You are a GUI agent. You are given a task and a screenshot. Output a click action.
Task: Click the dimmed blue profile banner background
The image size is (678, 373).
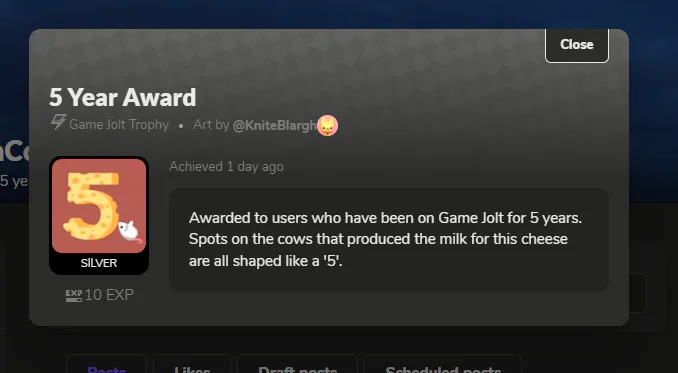337,14
